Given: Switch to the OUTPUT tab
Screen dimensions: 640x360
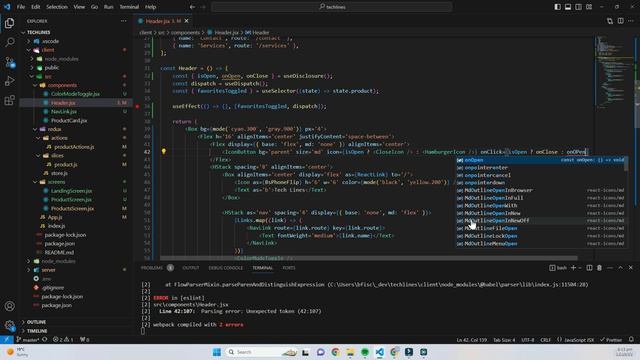Looking at the screenshot, I should click(191, 268).
